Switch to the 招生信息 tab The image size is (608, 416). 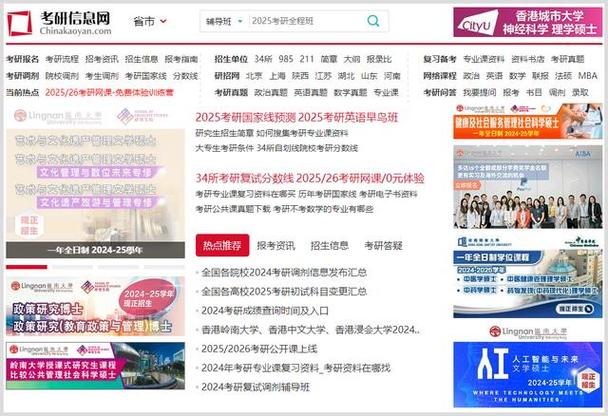[329, 245]
